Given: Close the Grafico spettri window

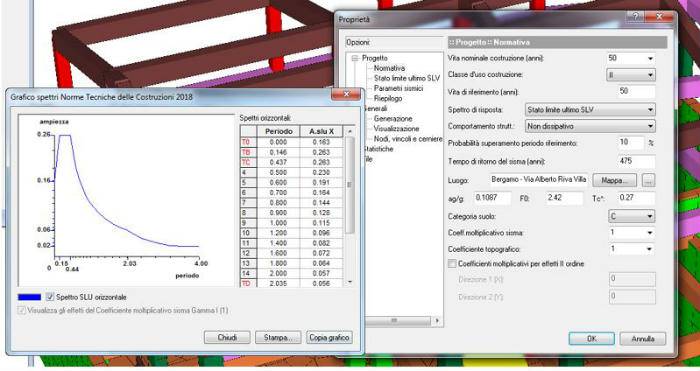Looking at the screenshot, I should click(346, 94).
